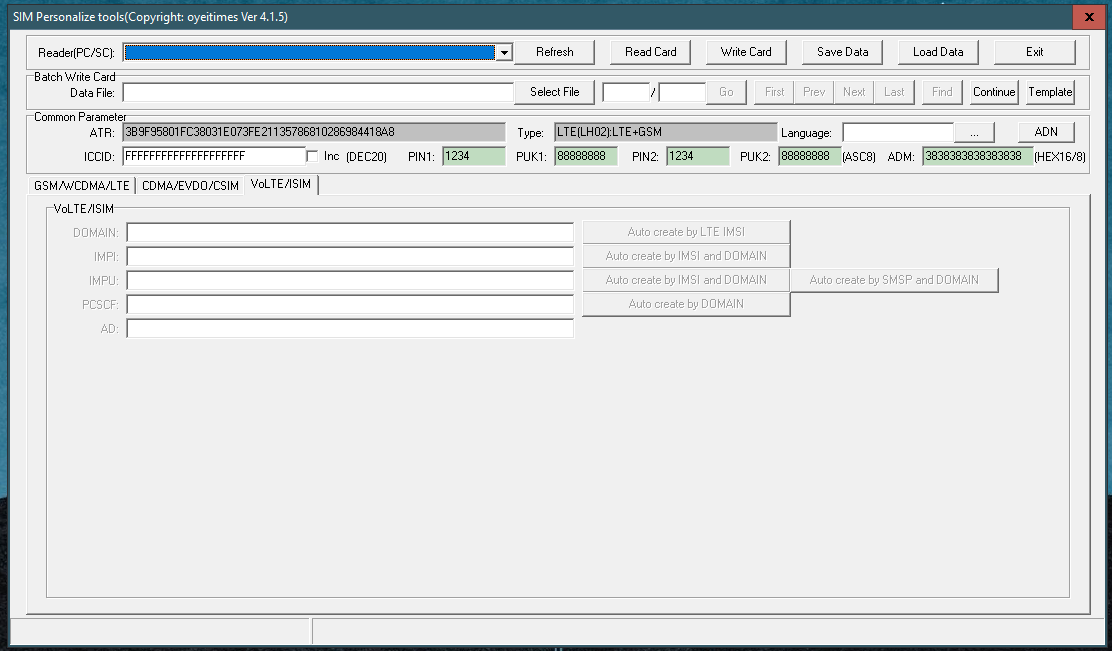Click Read Card to read the SIM
This screenshot has height=651, width=1112.
[650, 52]
